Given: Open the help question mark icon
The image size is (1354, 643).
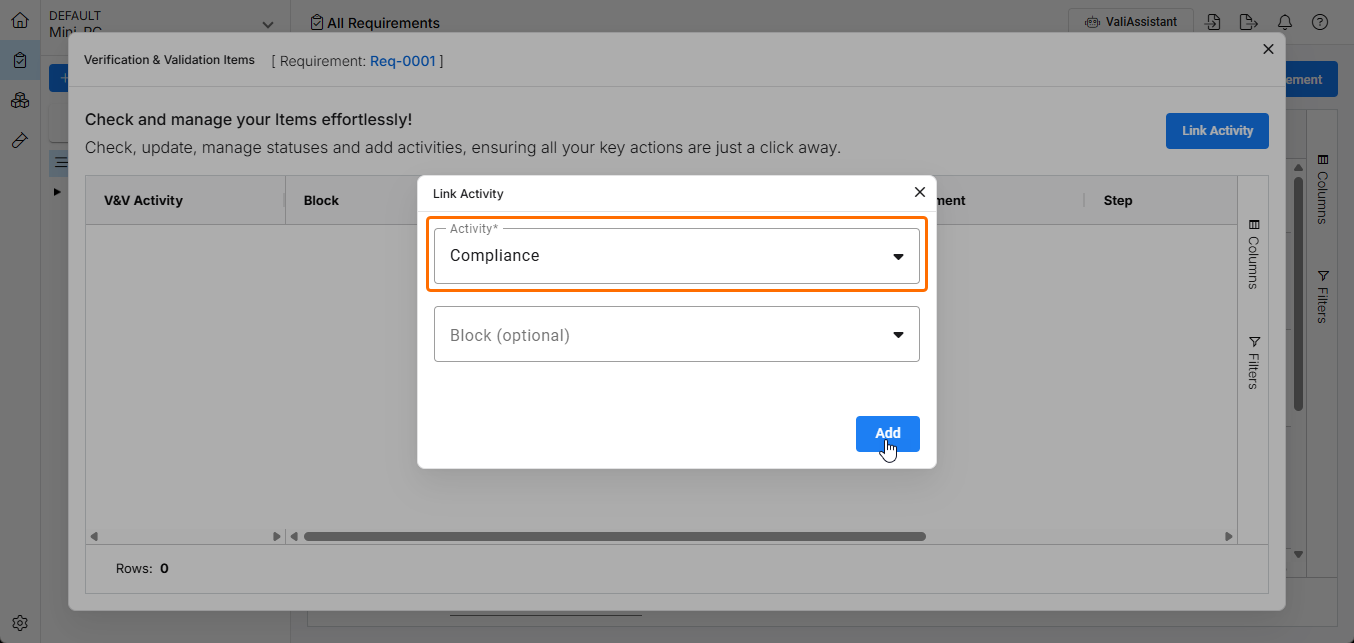Looking at the screenshot, I should click(1320, 22).
